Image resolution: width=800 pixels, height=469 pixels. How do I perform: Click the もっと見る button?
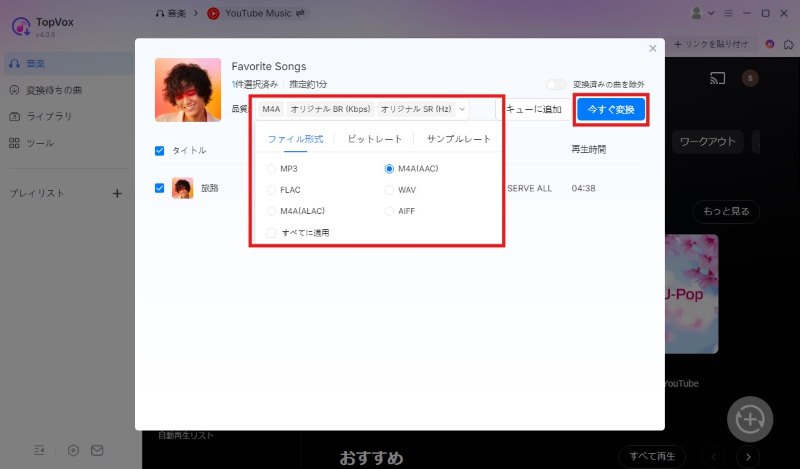pos(726,211)
